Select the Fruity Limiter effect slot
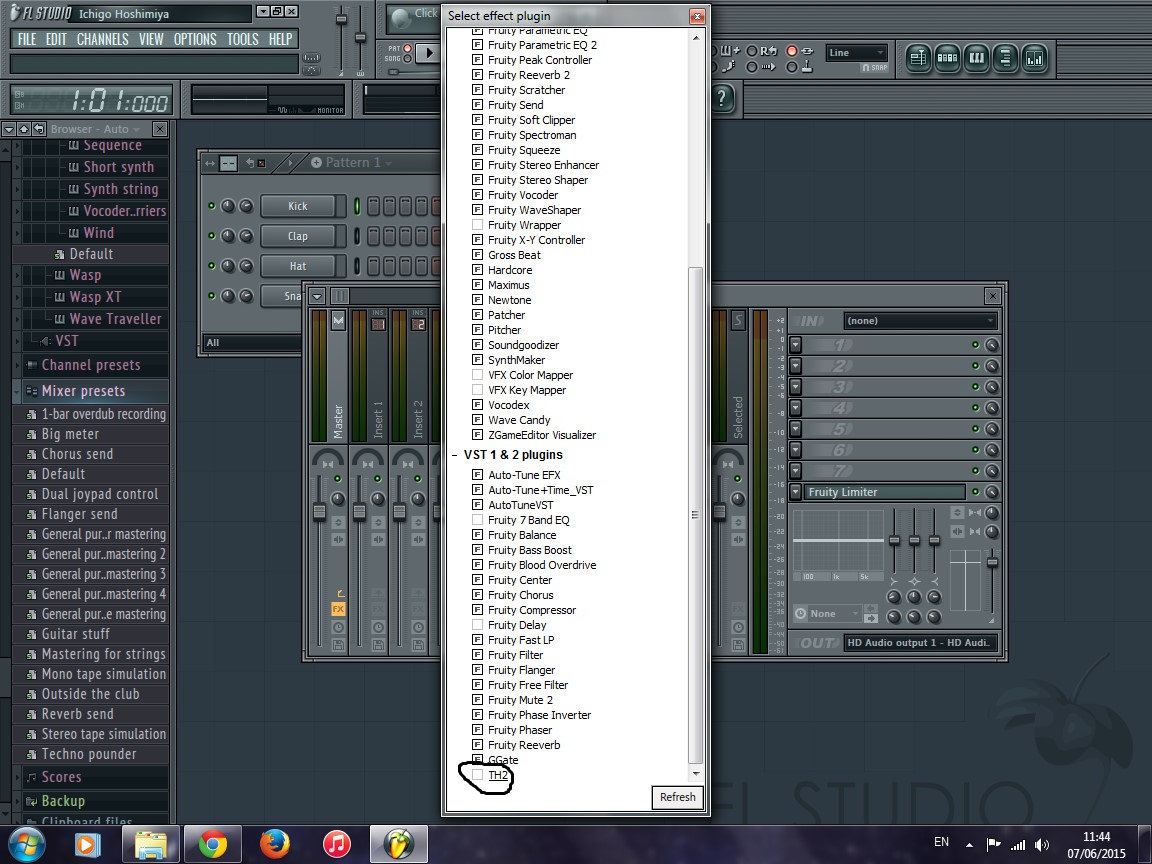The width and height of the screenshot is (1152, 864). (885, 492)
